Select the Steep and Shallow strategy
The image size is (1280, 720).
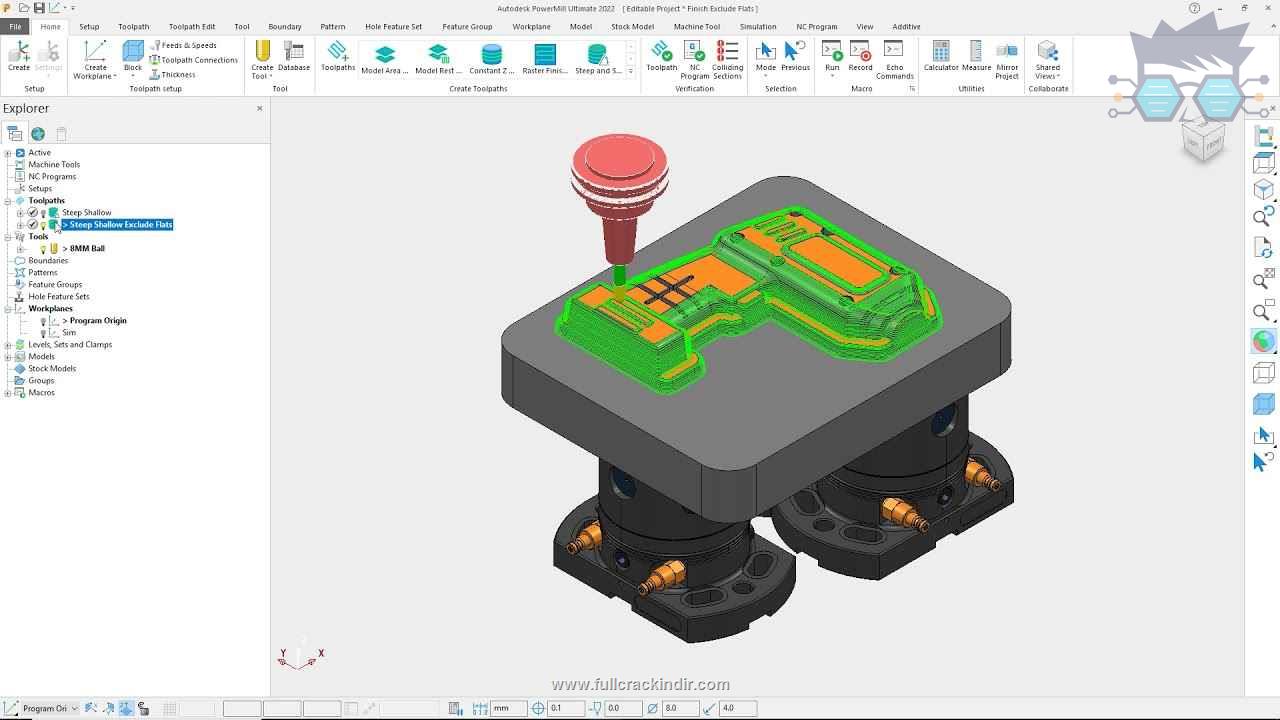click(x=598, y=60)
